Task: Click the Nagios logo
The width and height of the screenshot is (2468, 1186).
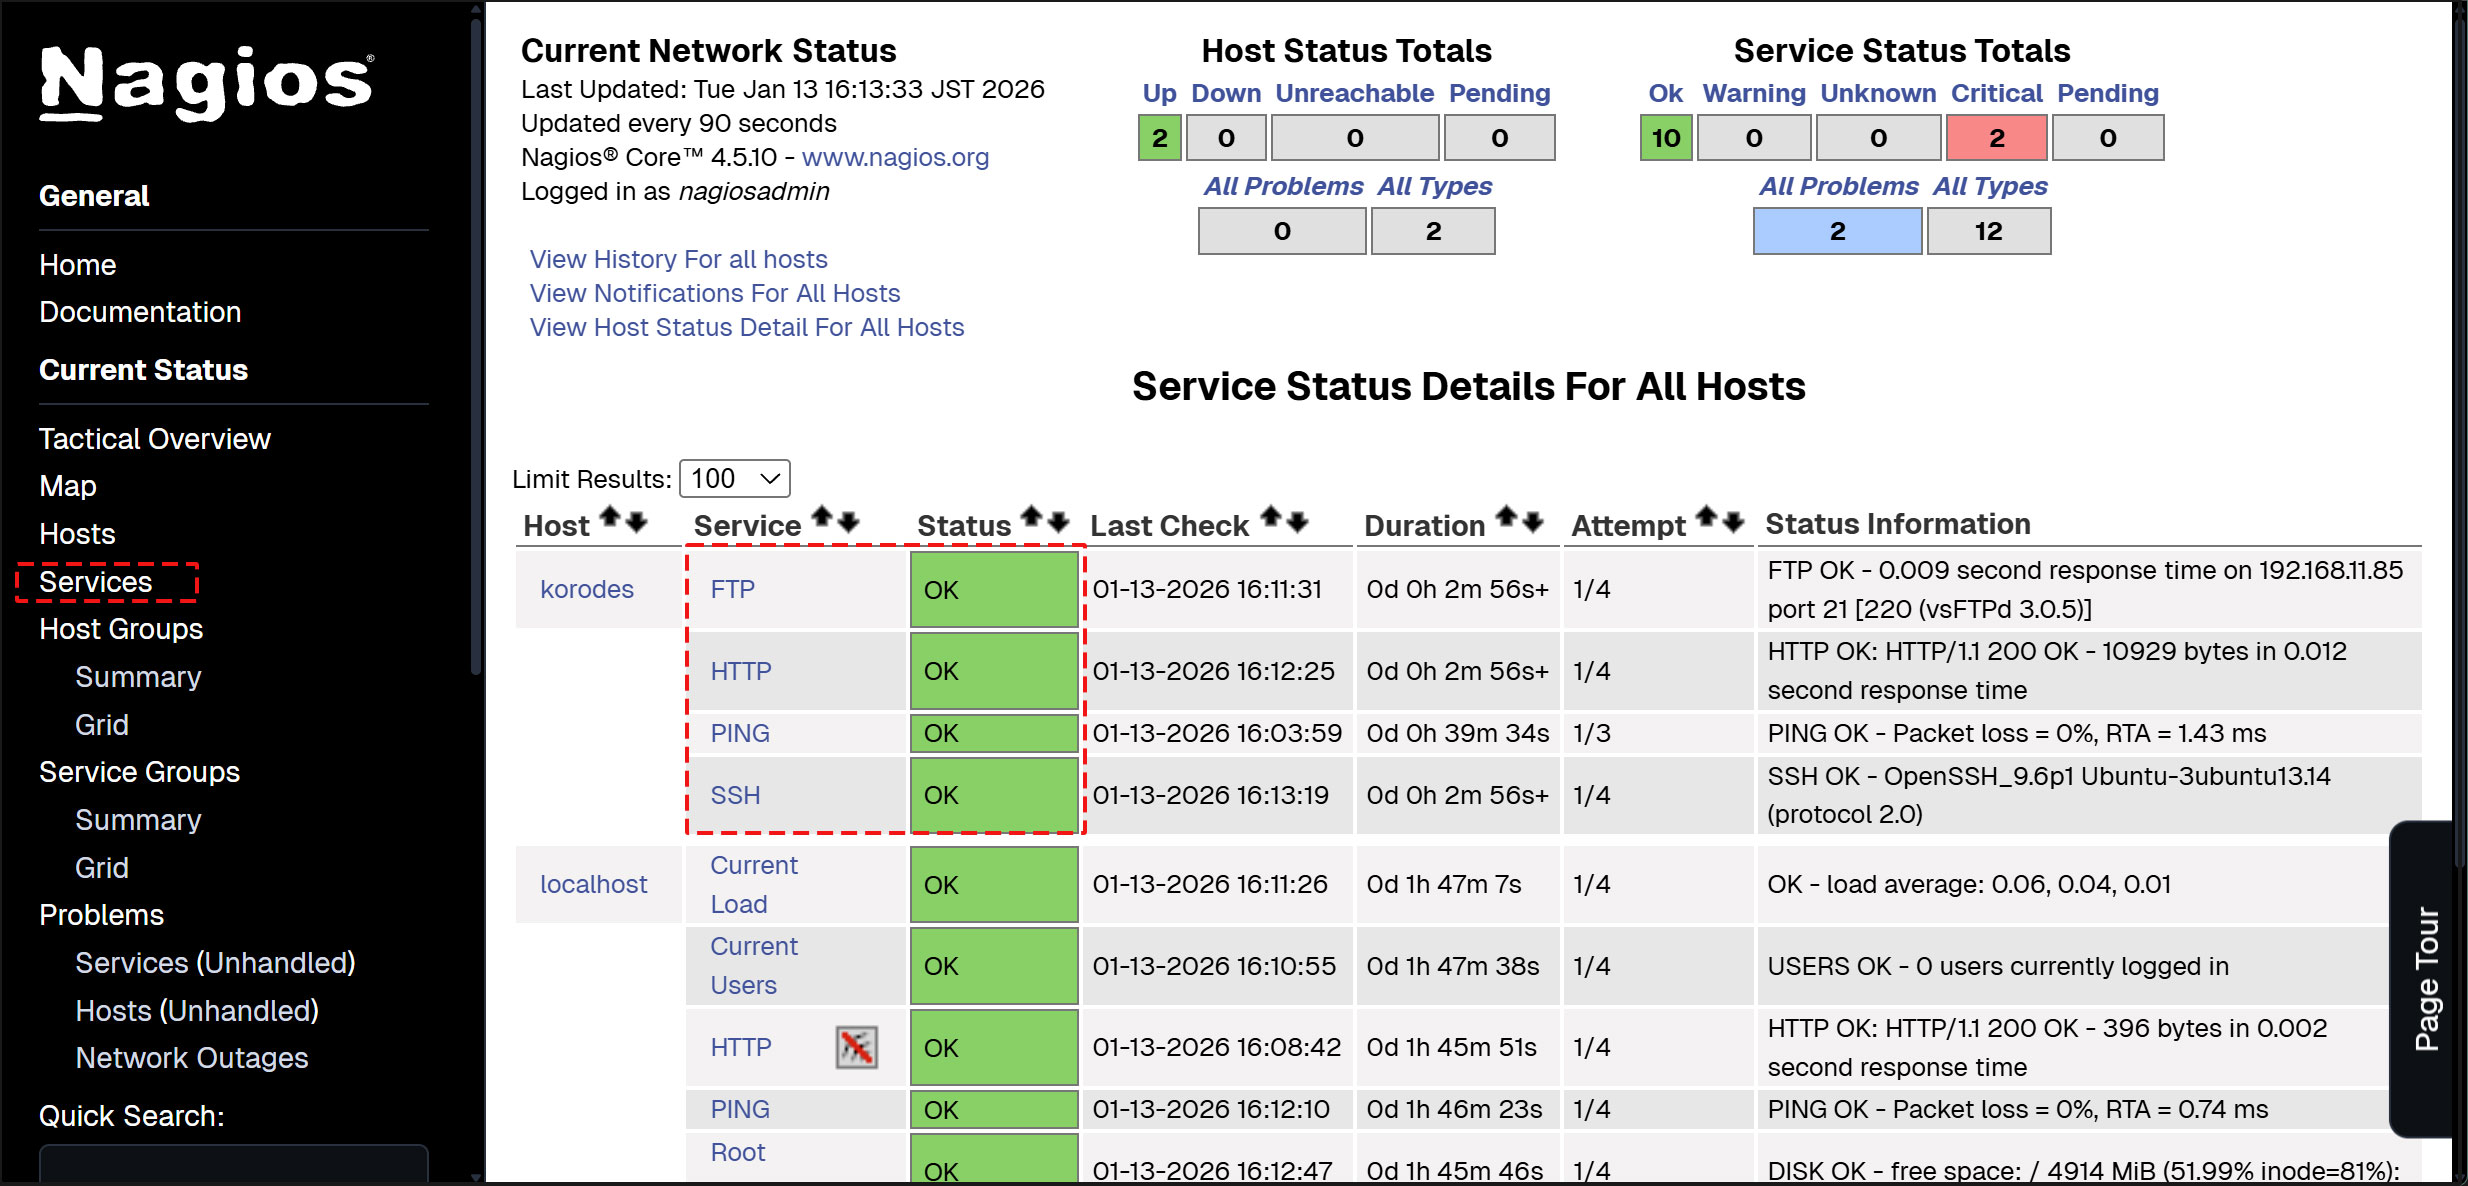Action: (206, 83)
